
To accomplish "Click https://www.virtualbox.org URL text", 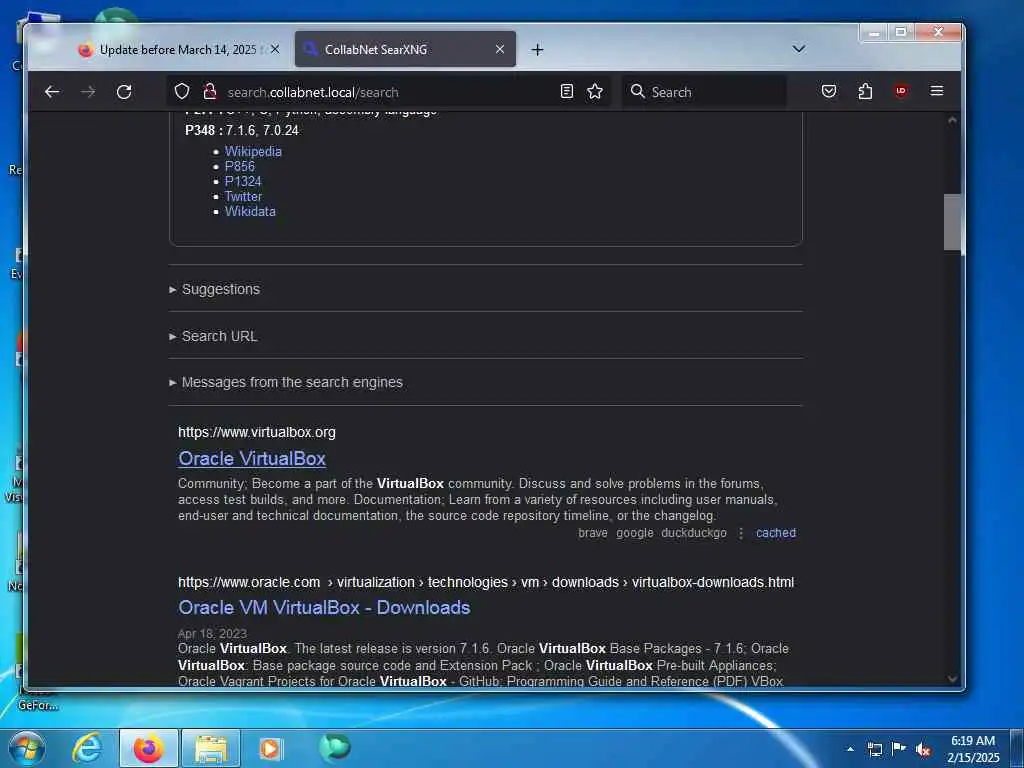I will pyautogui.click(x=257, y=432).
